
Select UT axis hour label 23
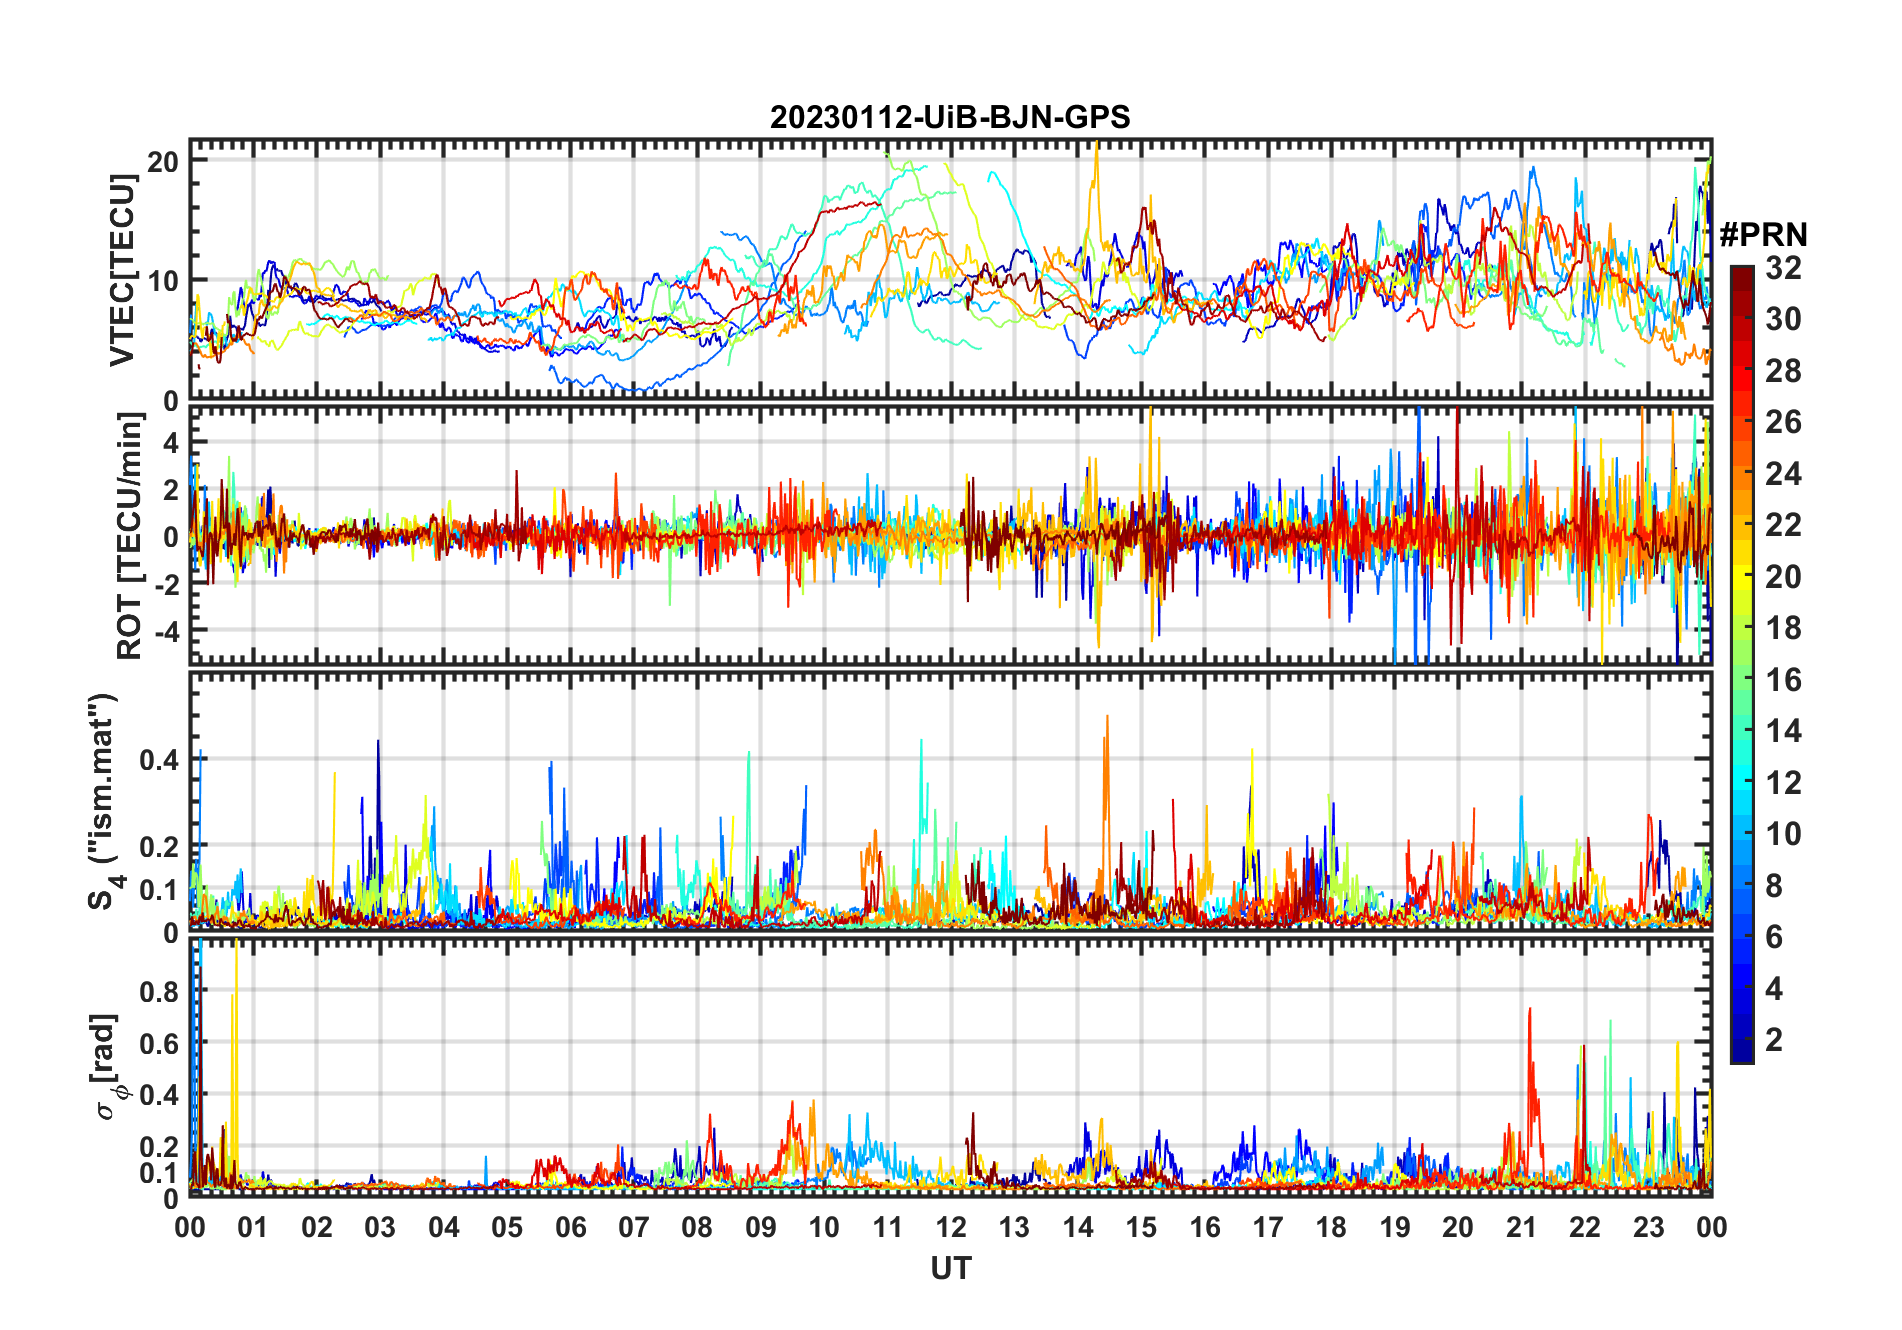point(1649,1227)
